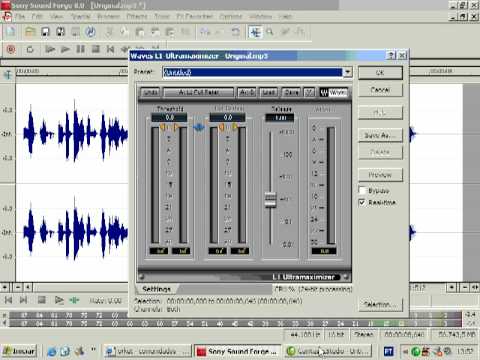Click the 44,100 Hz status bar entry
This screenshot has height=360, width=480.
click(x=306, y=334)
